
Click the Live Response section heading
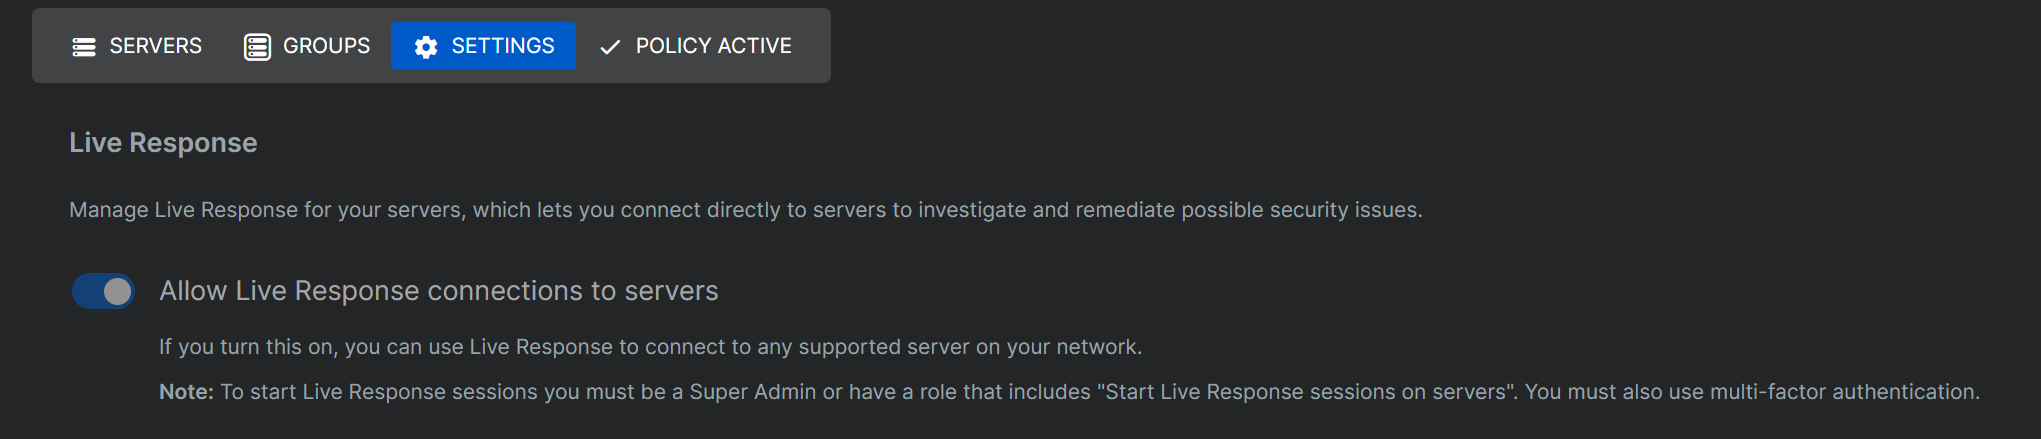point(163,143)
